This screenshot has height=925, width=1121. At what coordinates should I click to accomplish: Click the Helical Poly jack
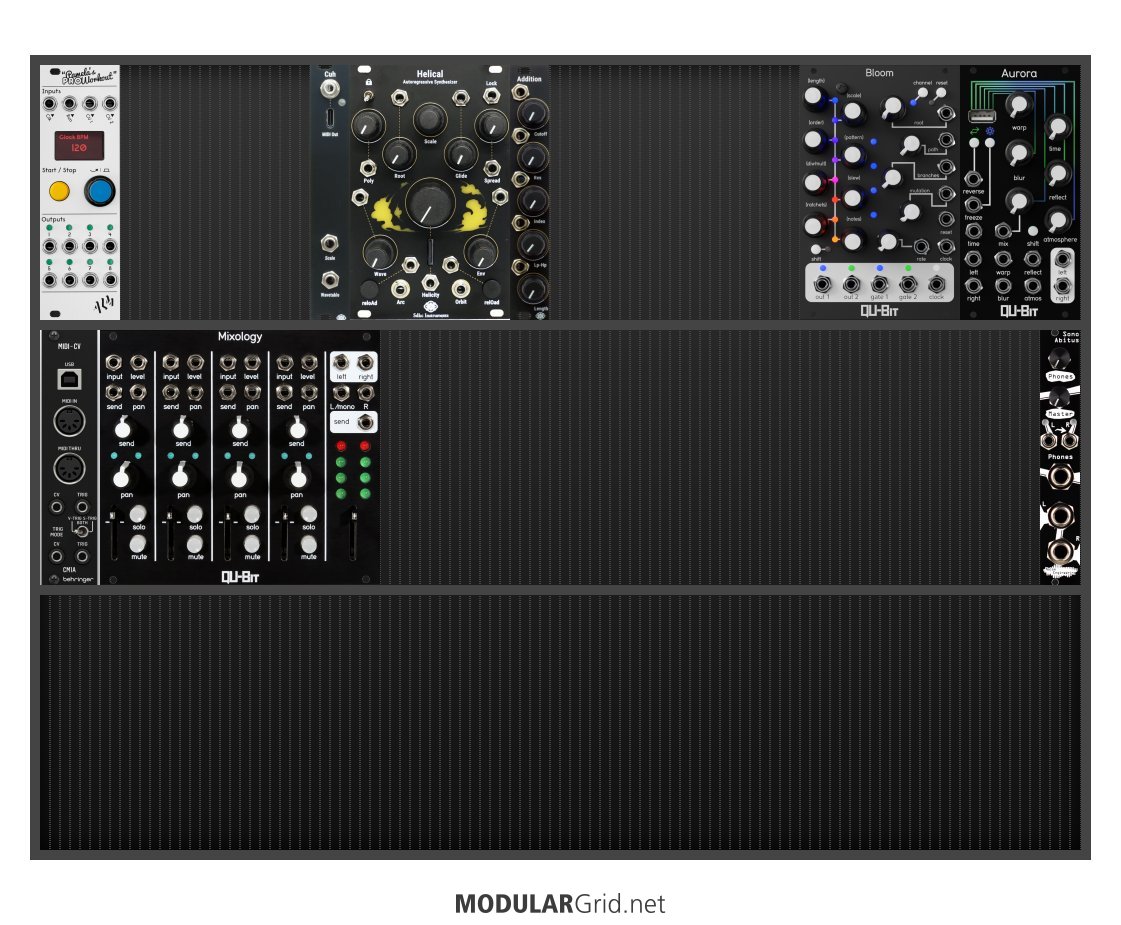(x=368, y=168)
